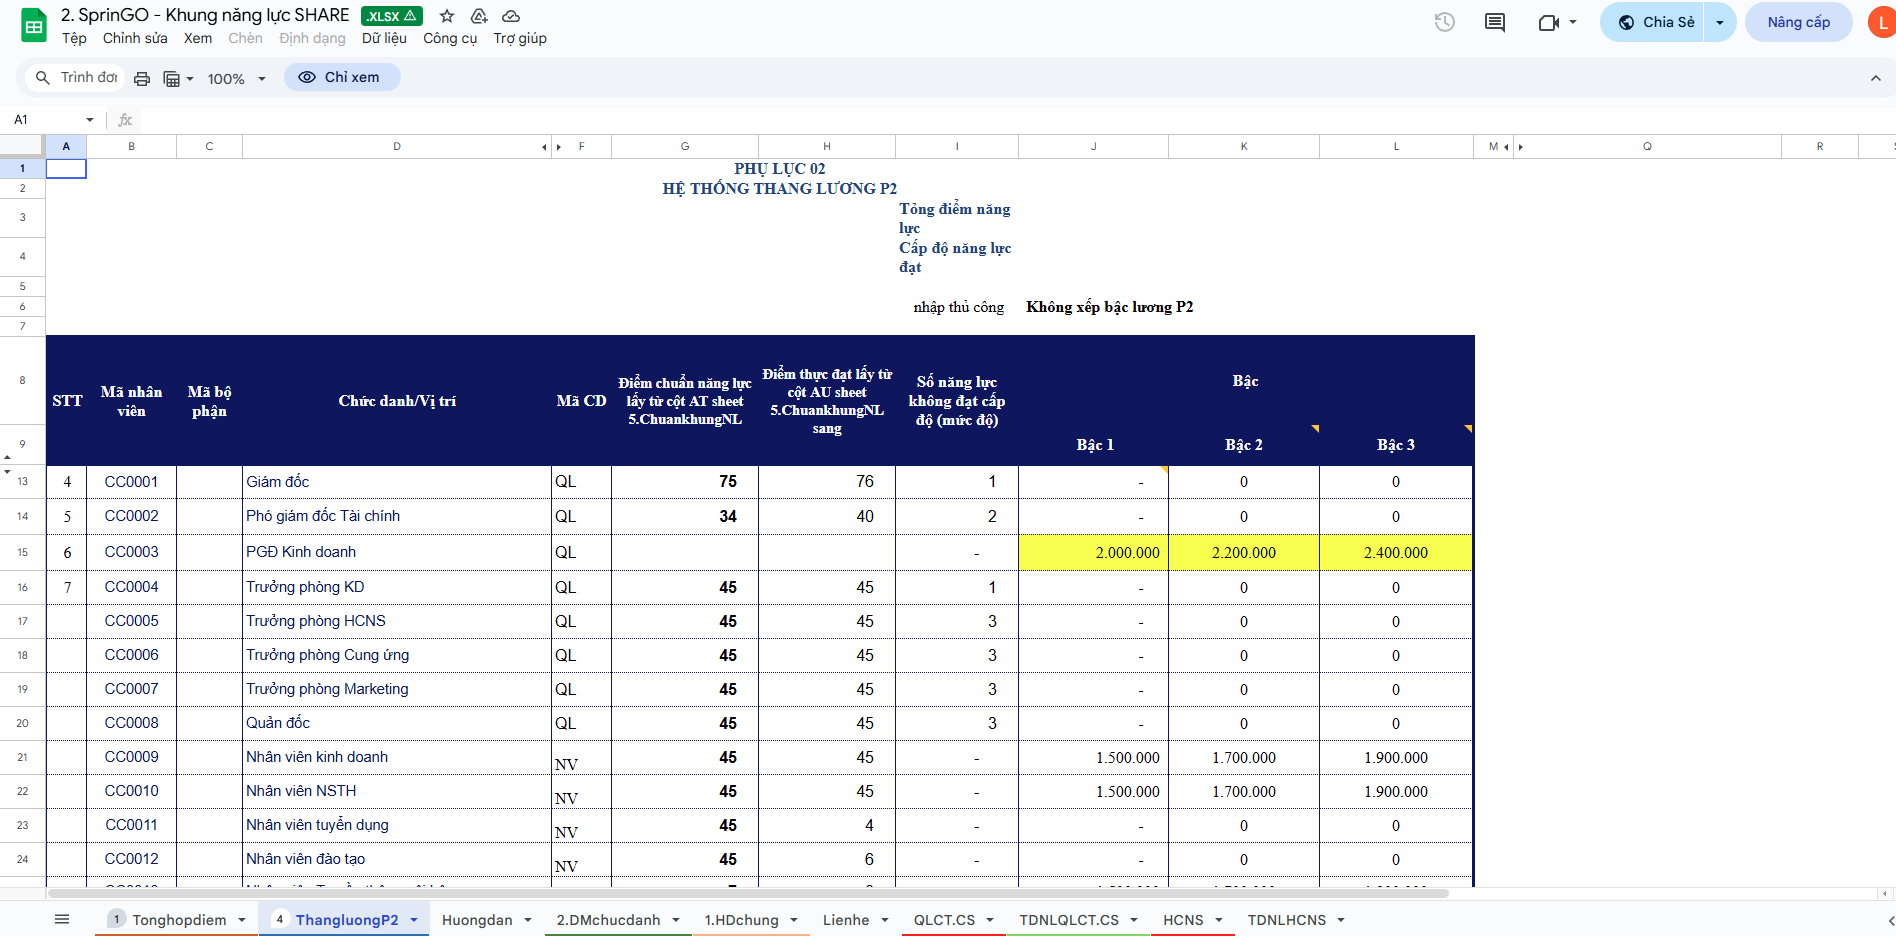Open the zoom 100% dropdown
The image size is (1896, 936).
tap(236, 78)
